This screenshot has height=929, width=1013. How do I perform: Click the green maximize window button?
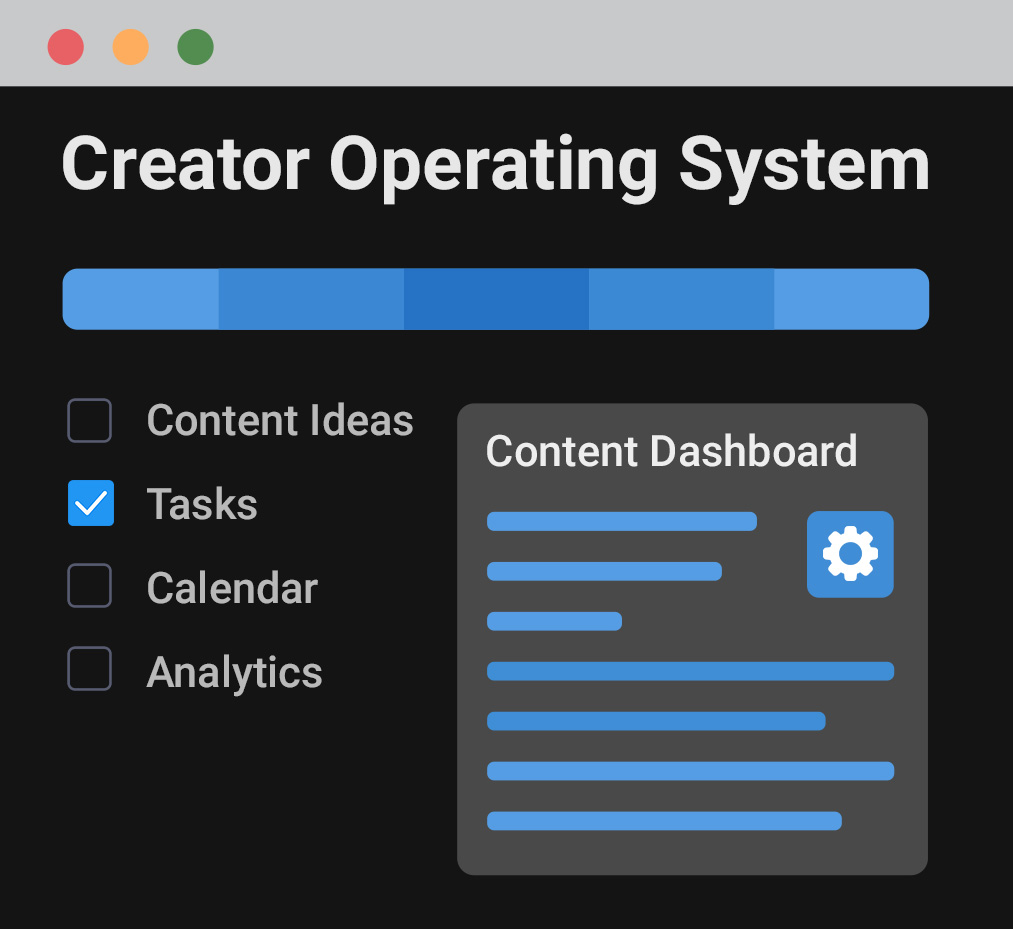click(x=196, y=47)
